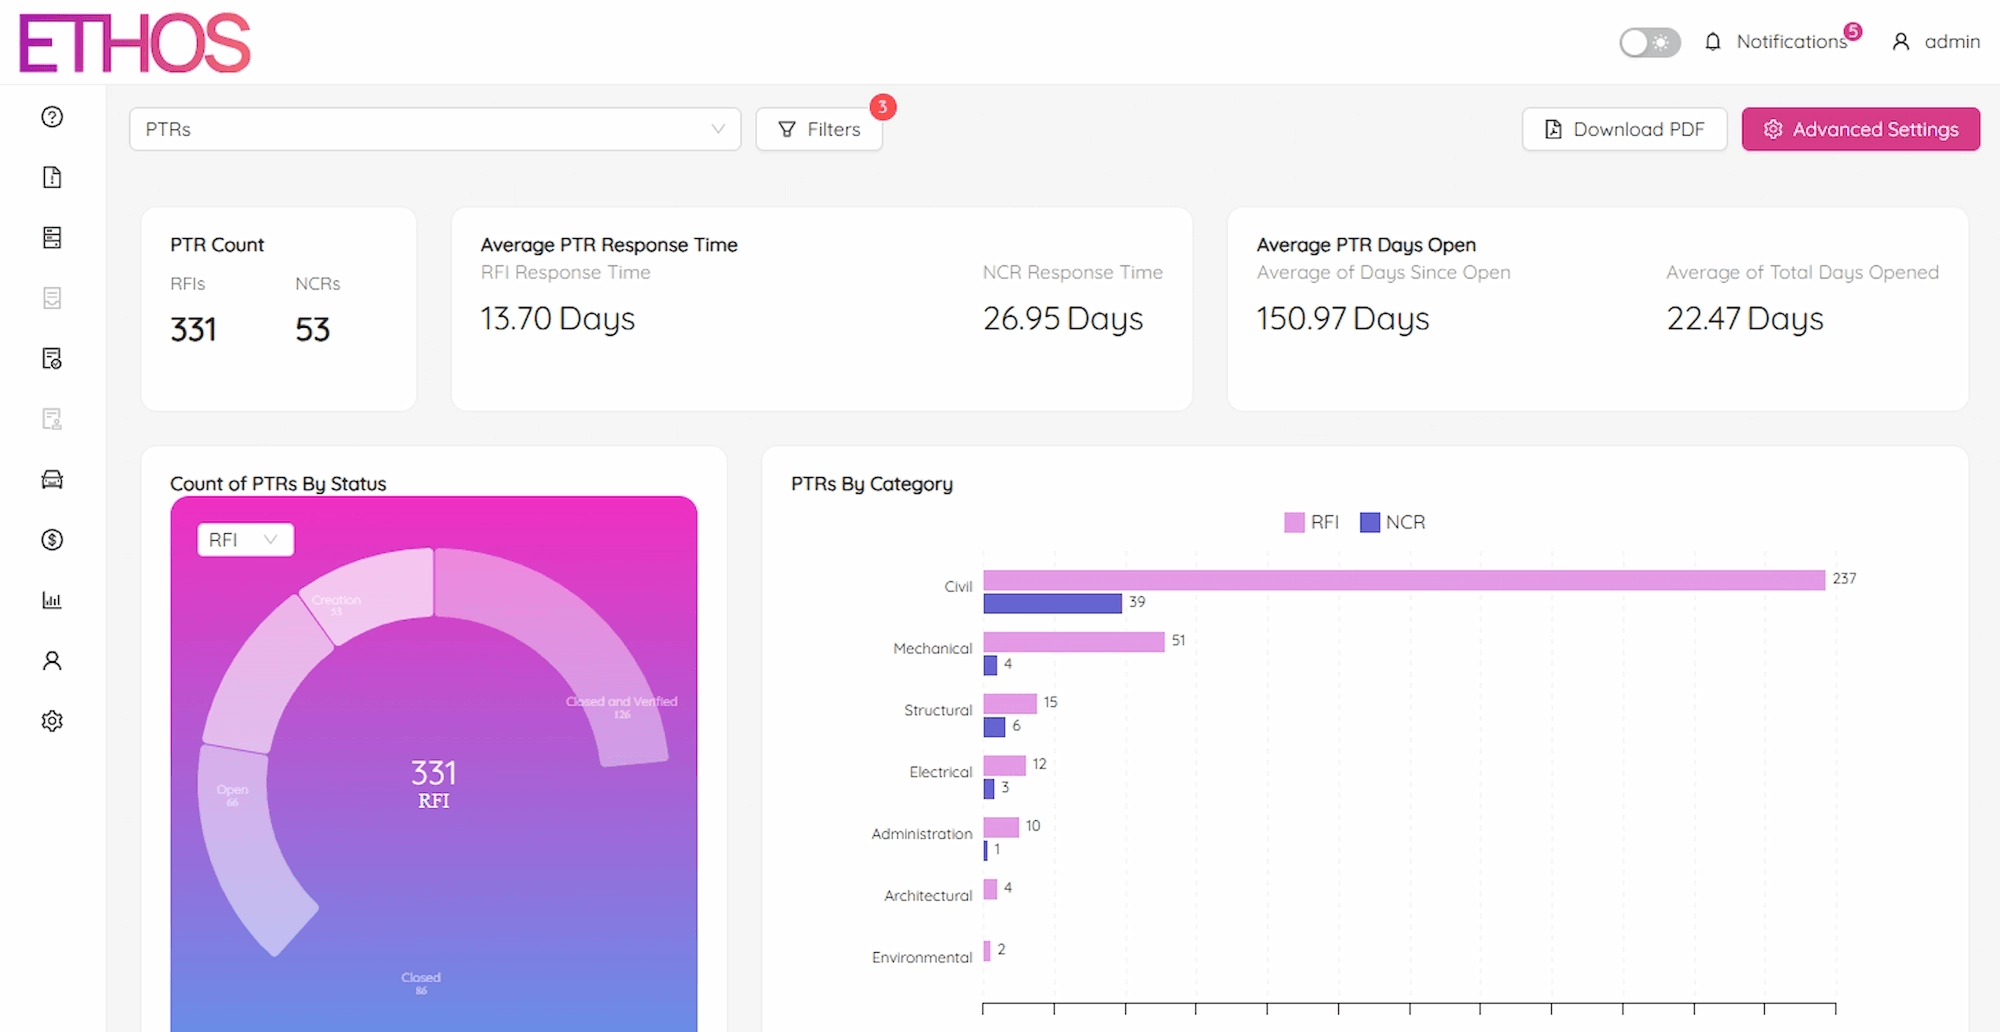The image size is (2000, 1032).
Task: Open the help icon in the sidebar
Action: click(50, 117)
